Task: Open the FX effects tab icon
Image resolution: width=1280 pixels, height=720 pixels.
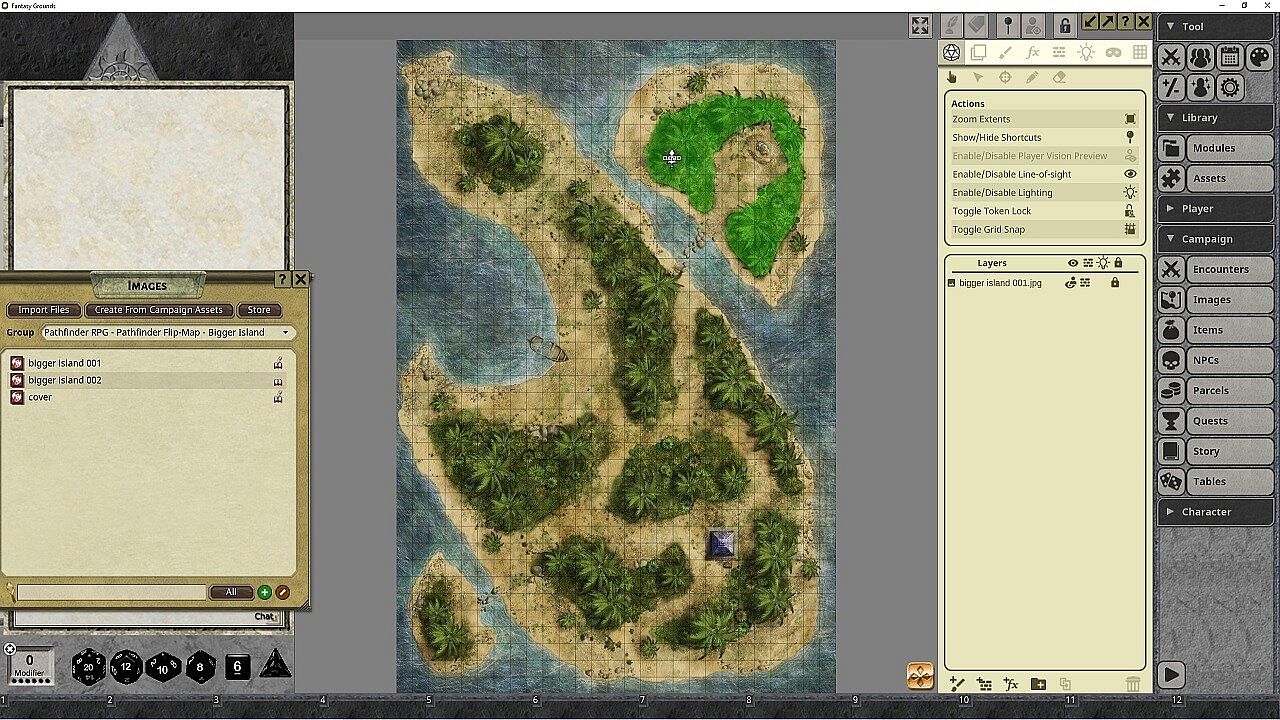Action: pos(1032,52)
